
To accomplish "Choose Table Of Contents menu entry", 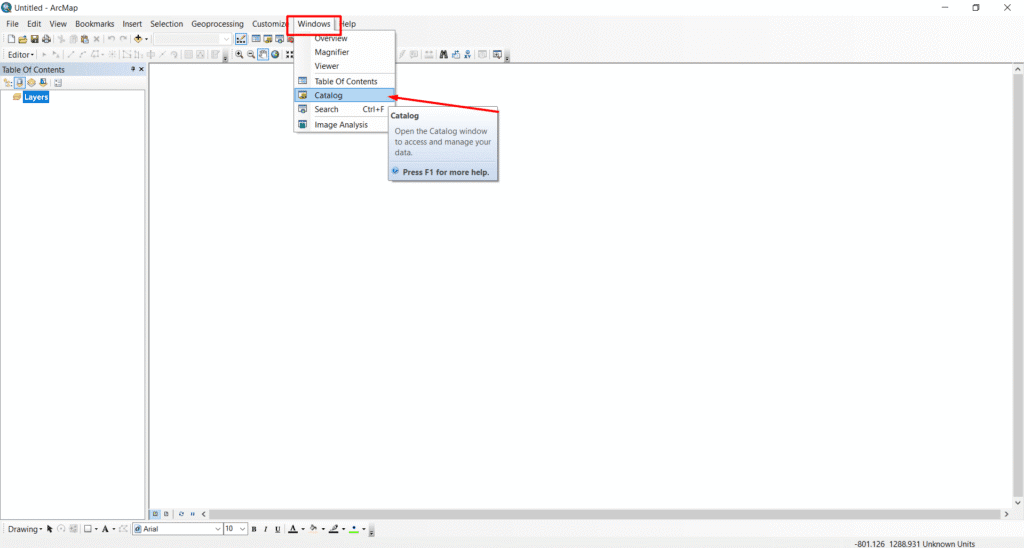I will pos(345,82).
